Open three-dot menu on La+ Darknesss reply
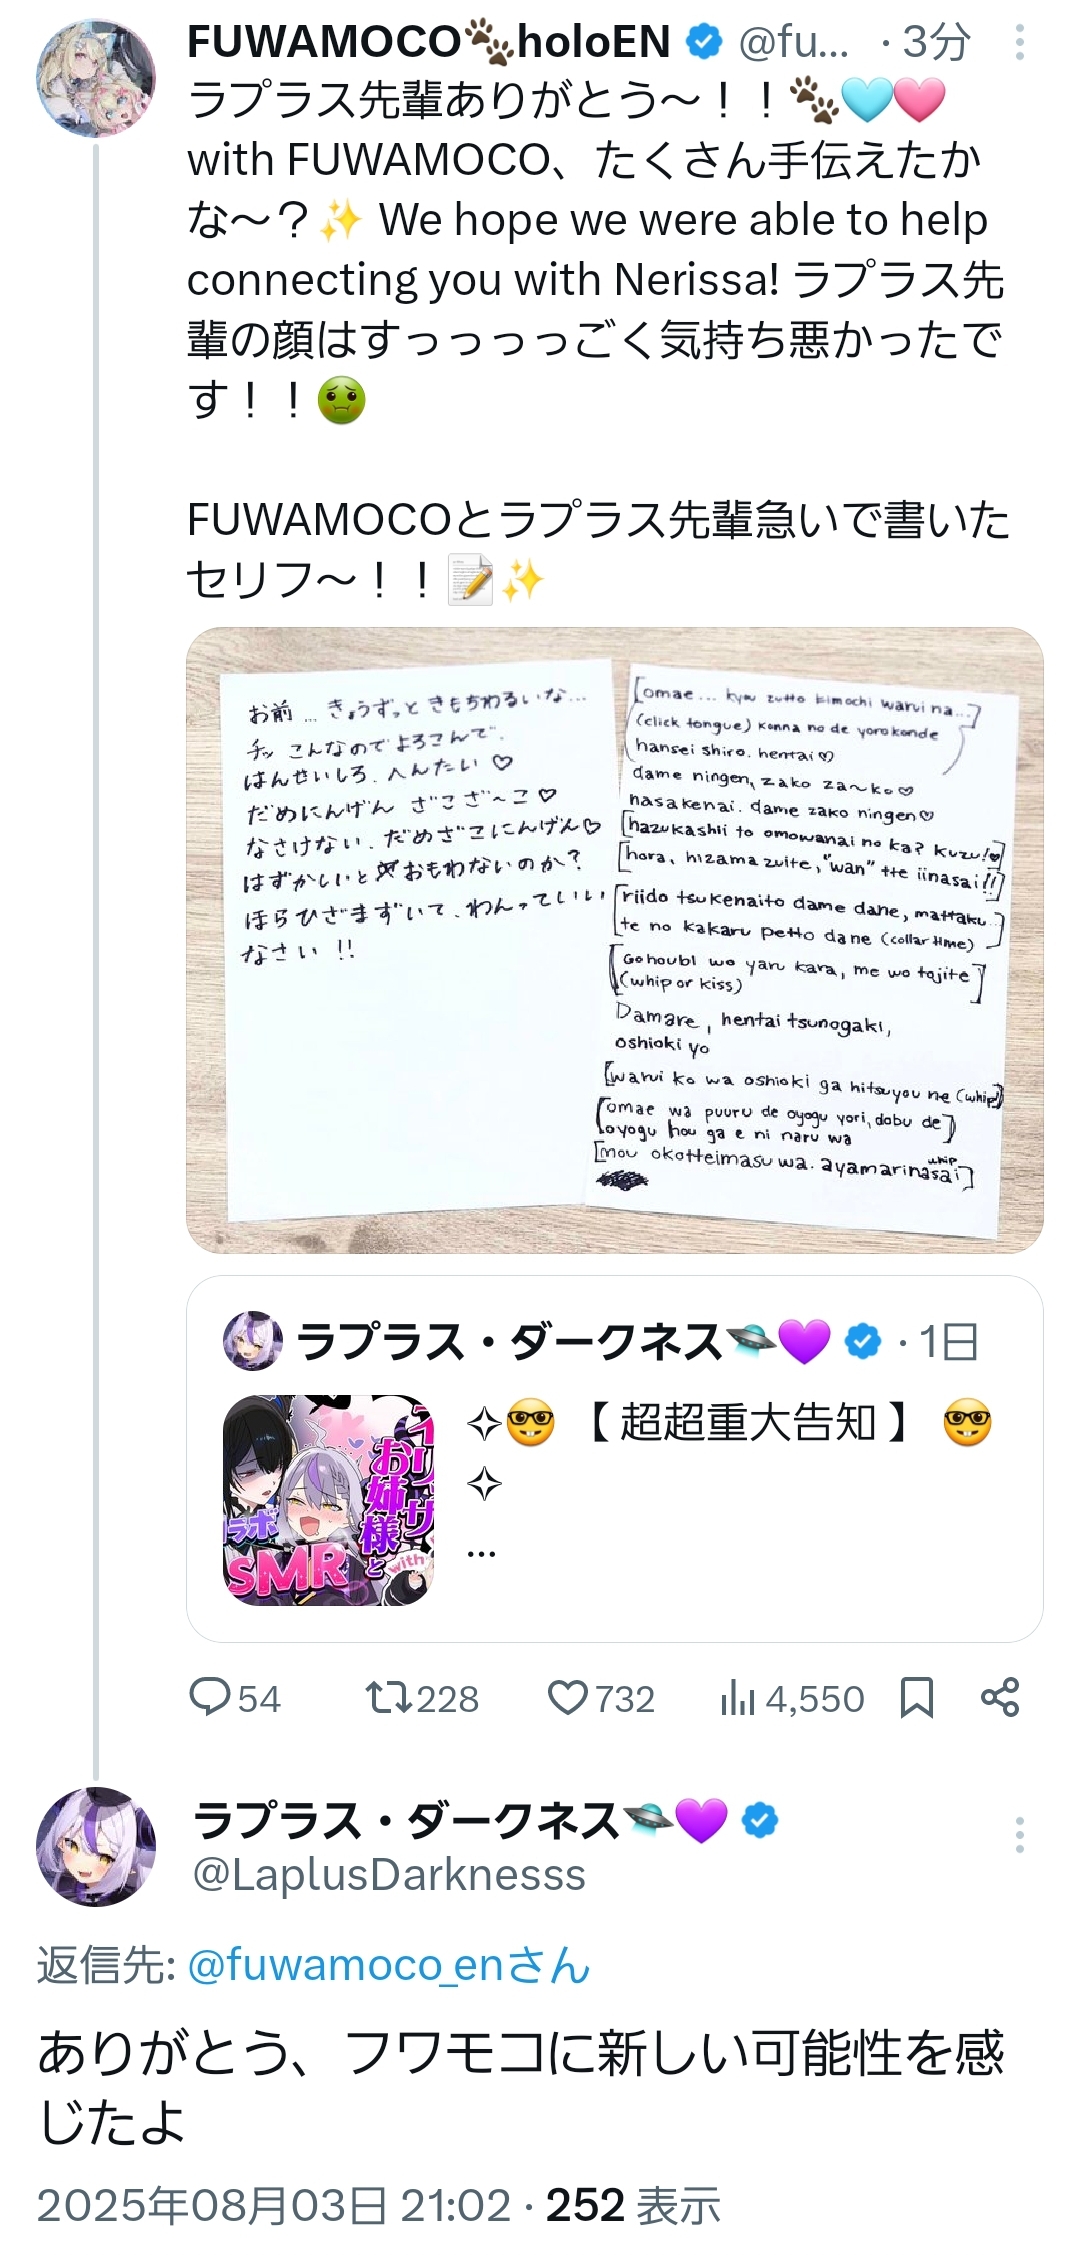Screen dimensions: 1079x2255 point(1019,1835)
